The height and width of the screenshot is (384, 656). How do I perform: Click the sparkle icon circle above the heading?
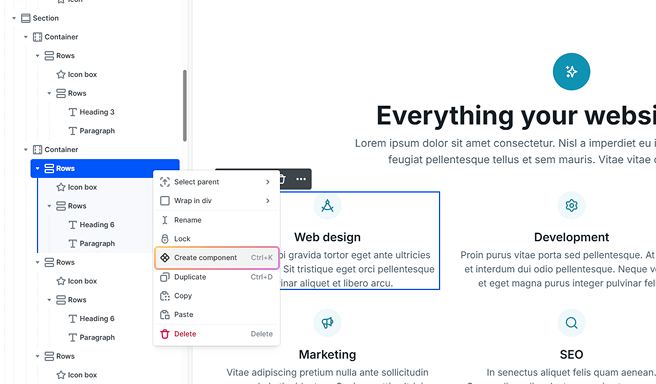click(571, 72)
